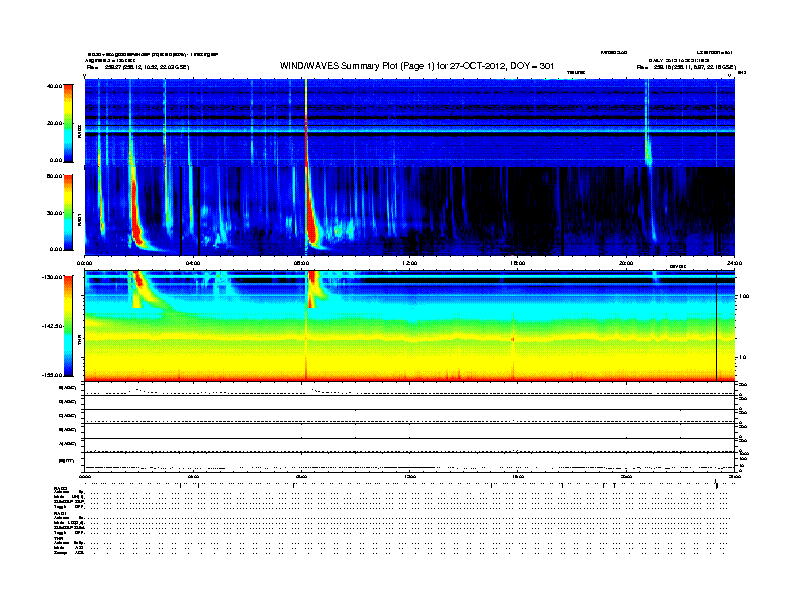
Task: Select the -130.00 tick on TNR color bar
Action: click(x=53, y=277)
